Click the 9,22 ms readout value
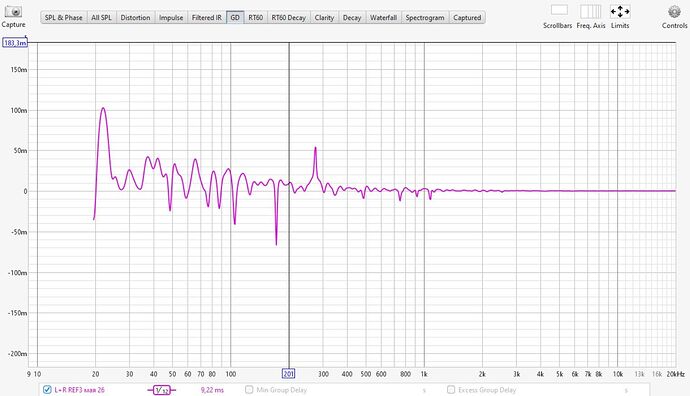This screenshot has width=690, height=396. coord(212,390)
